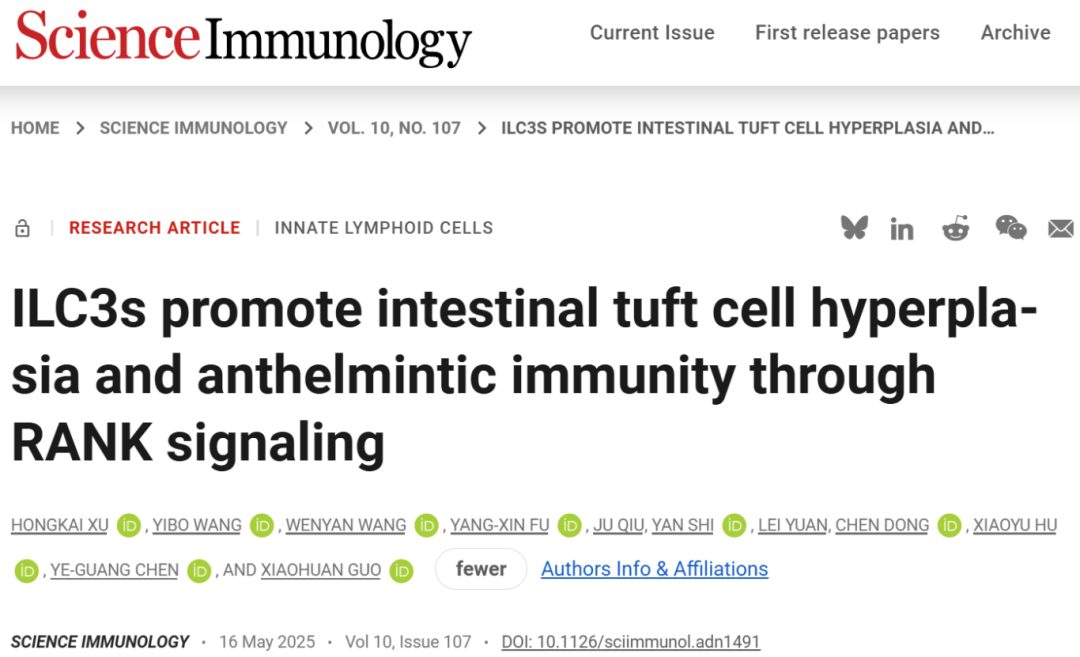
Task: Click the open access lock icon
Action: pyautogui.click(x=22, y=228)
